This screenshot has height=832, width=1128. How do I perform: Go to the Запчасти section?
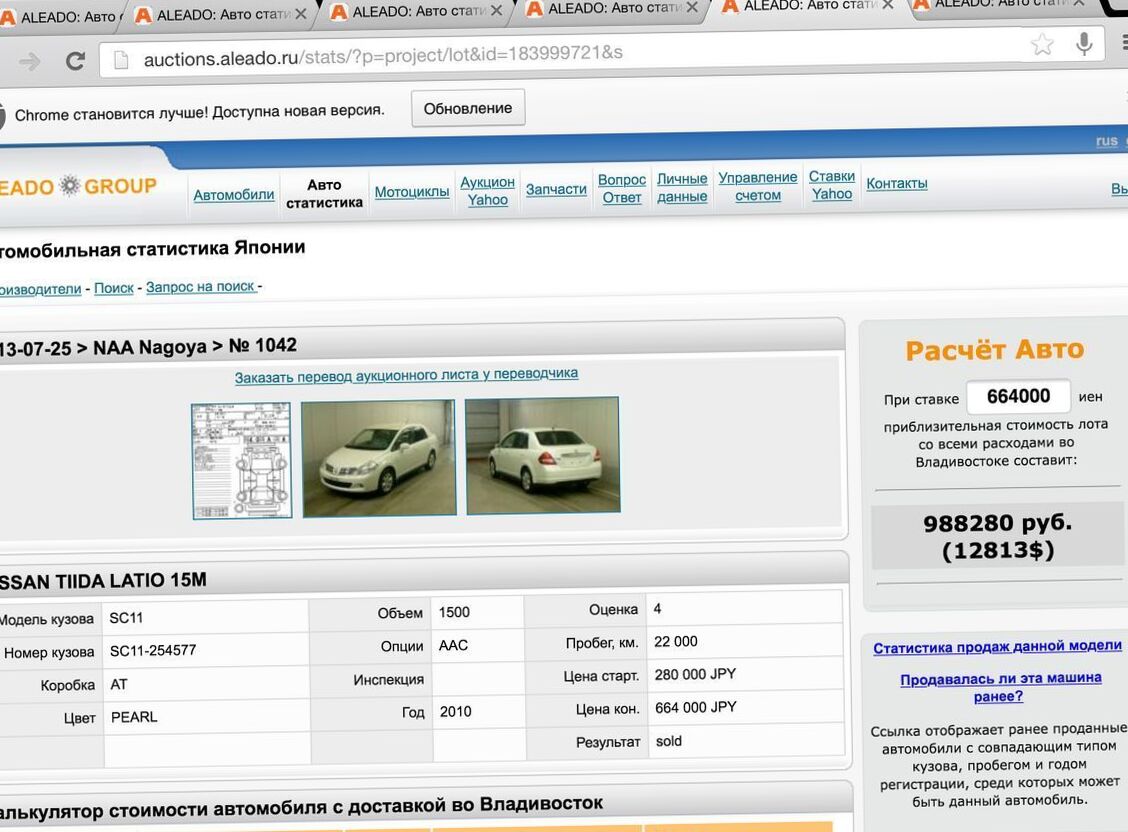click(x=556, y=189)
